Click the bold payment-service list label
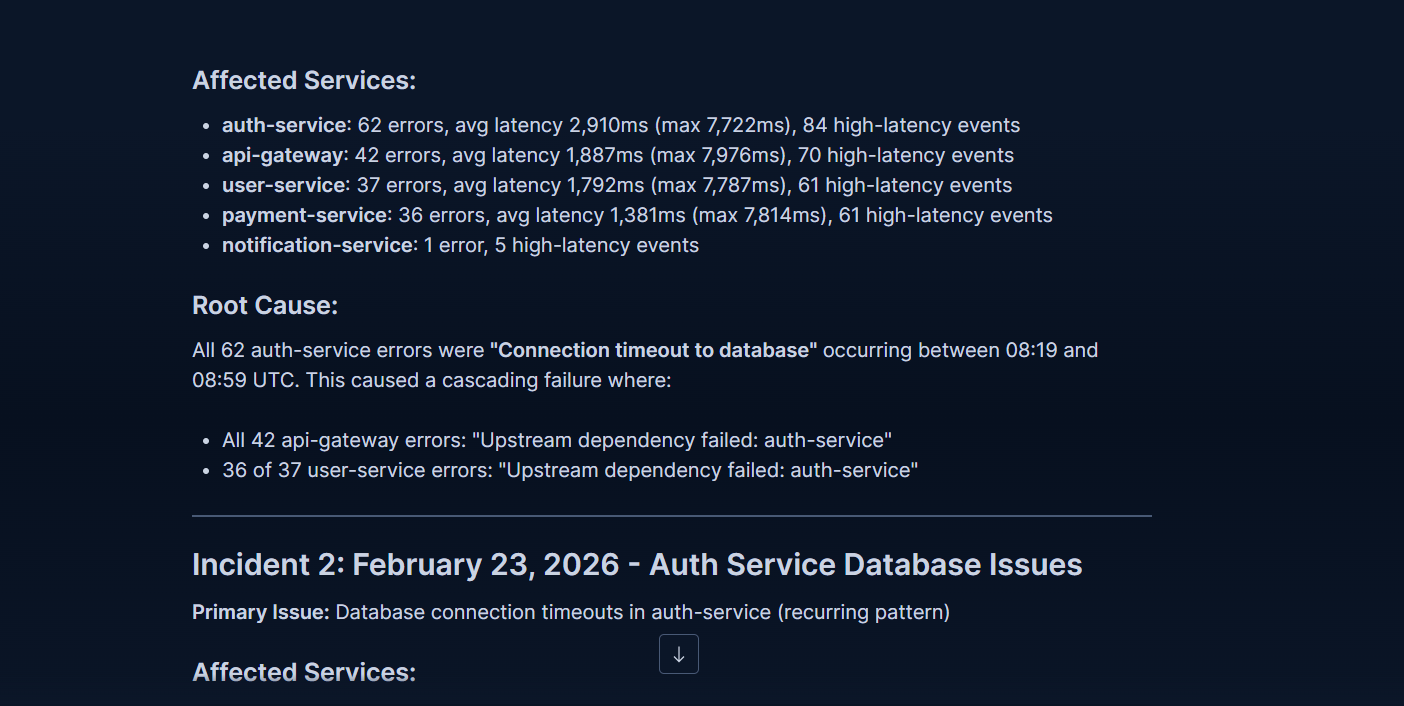The height and width of the screenshot is (706, 1404). [305, 215]
